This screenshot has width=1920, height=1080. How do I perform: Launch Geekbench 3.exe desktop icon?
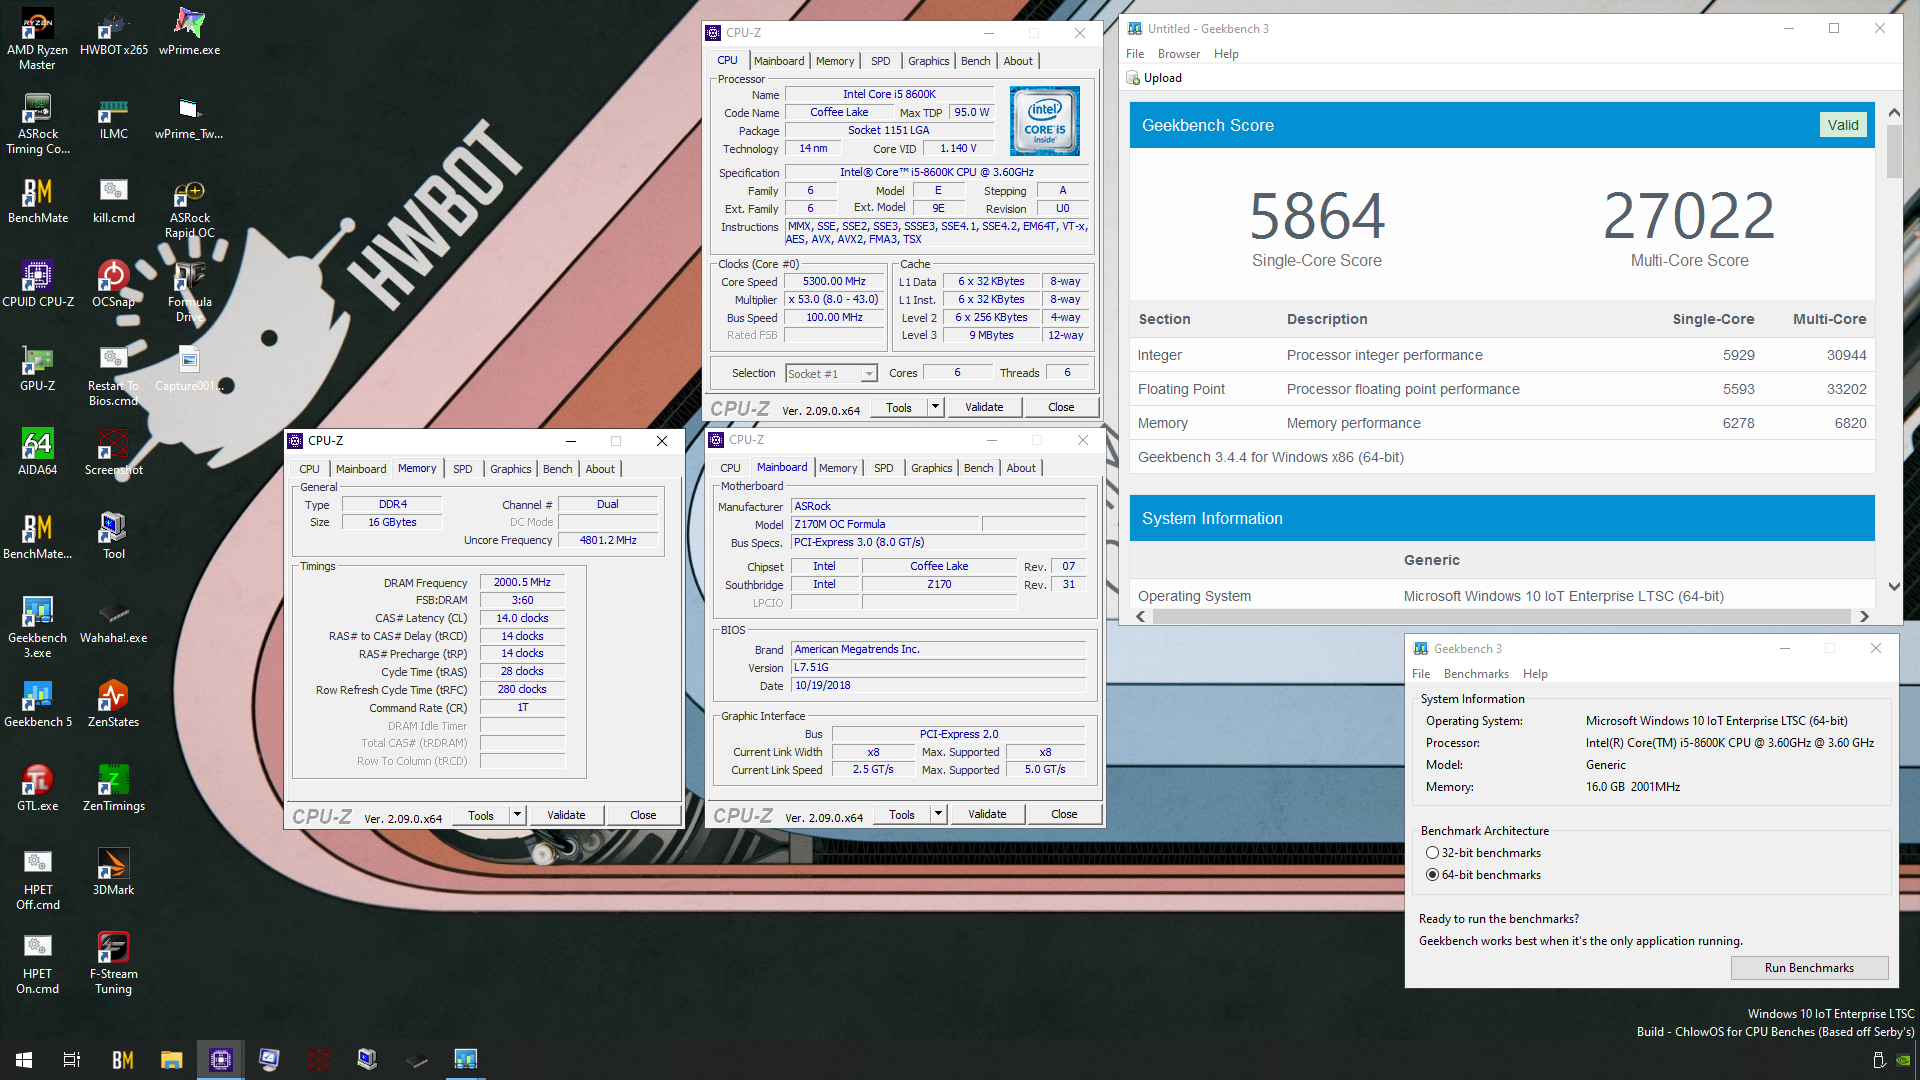tap(38, 628)
